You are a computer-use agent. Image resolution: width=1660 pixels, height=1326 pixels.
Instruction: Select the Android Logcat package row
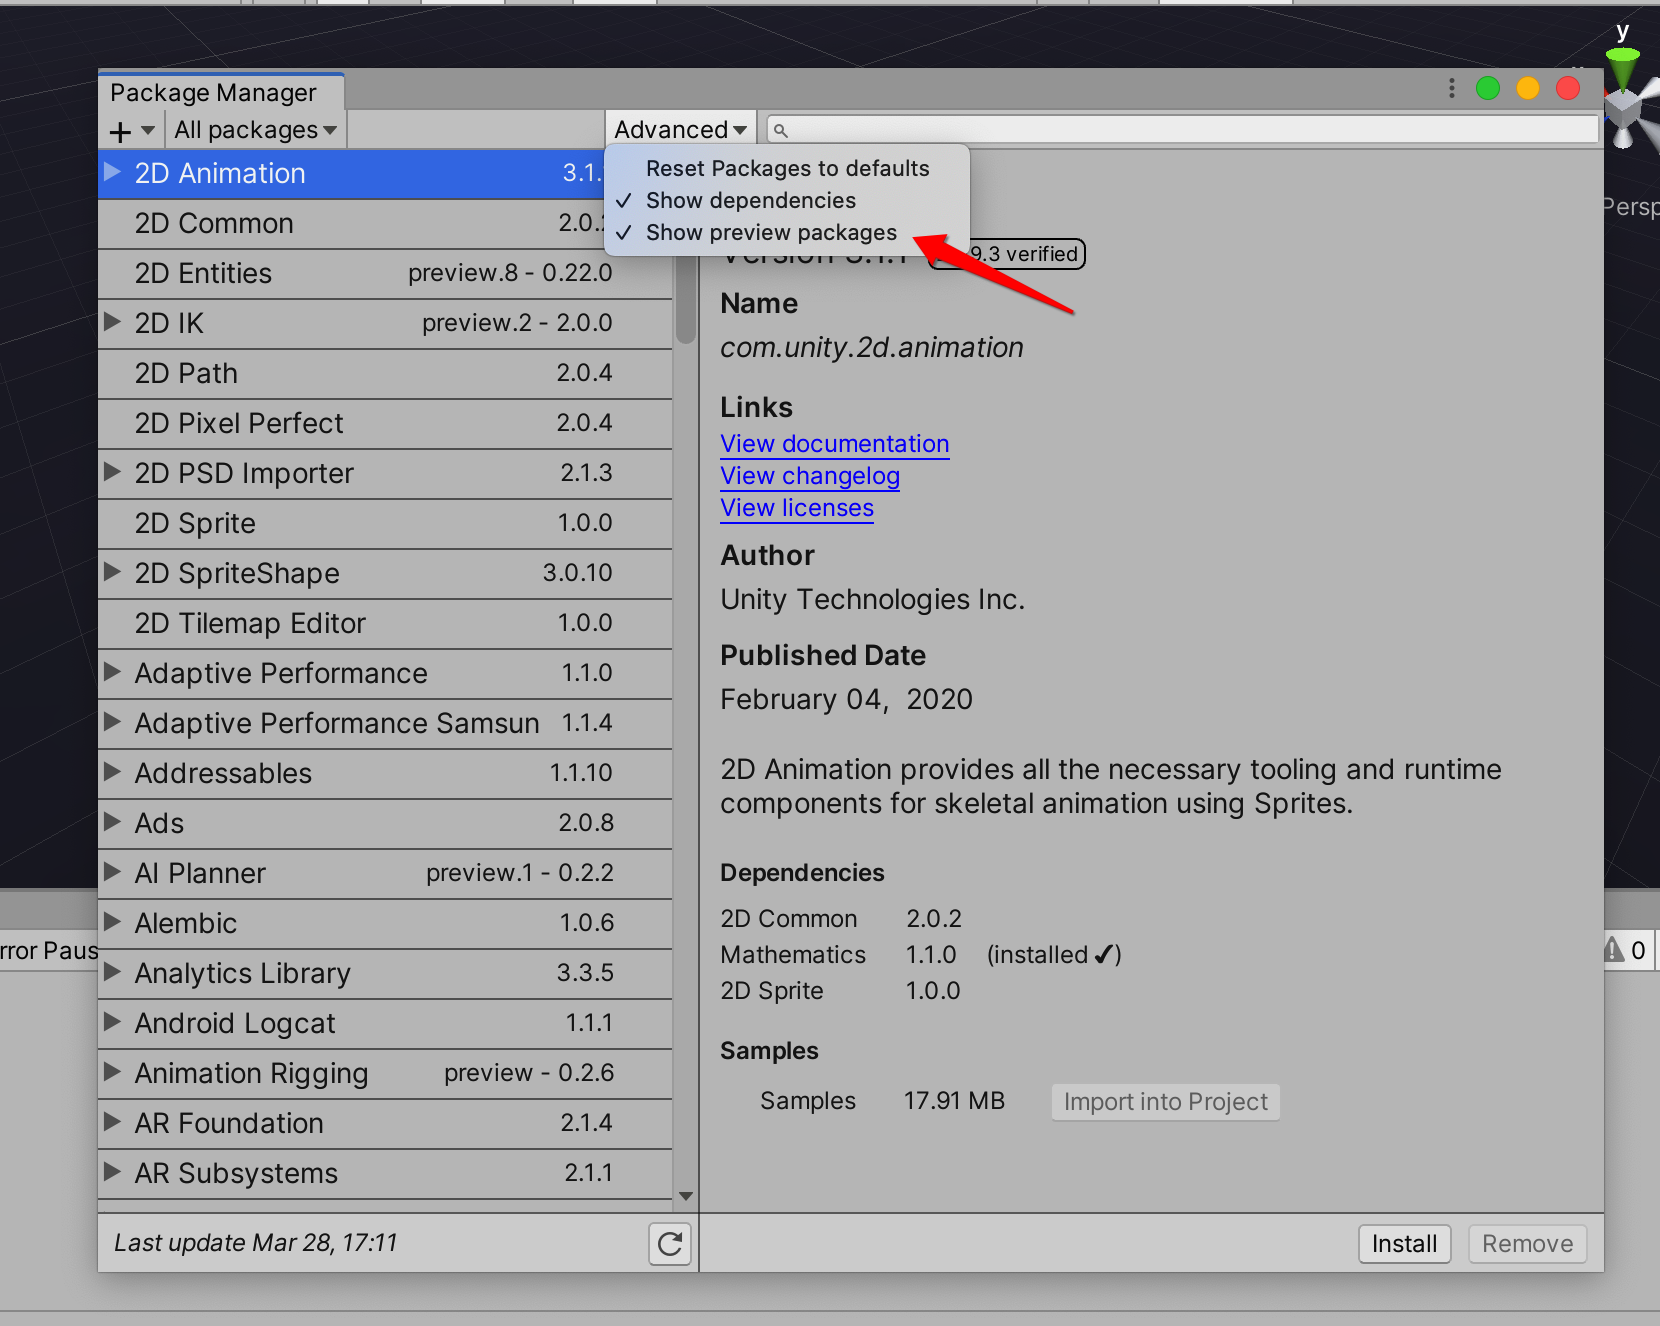pyautogui.click(x=385, y=1024)
